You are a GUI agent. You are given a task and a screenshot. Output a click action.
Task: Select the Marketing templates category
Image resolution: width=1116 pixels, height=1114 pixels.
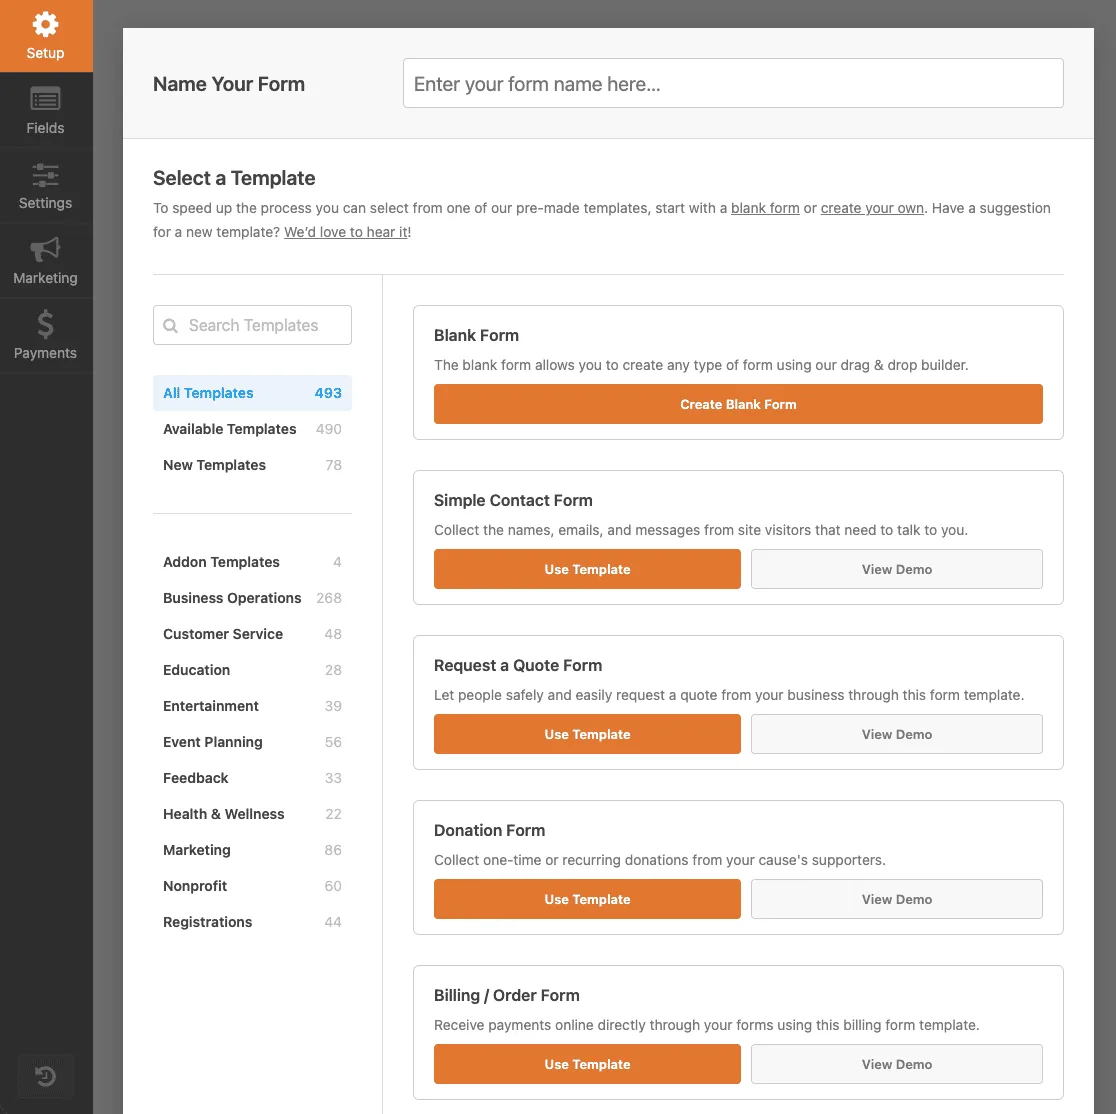[x=252, y=850]
